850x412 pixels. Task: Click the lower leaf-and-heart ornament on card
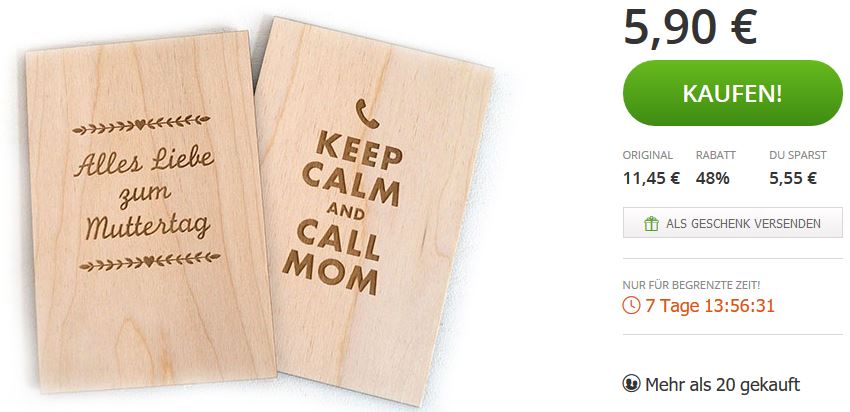pyautogui.click(x=150, y=261)
